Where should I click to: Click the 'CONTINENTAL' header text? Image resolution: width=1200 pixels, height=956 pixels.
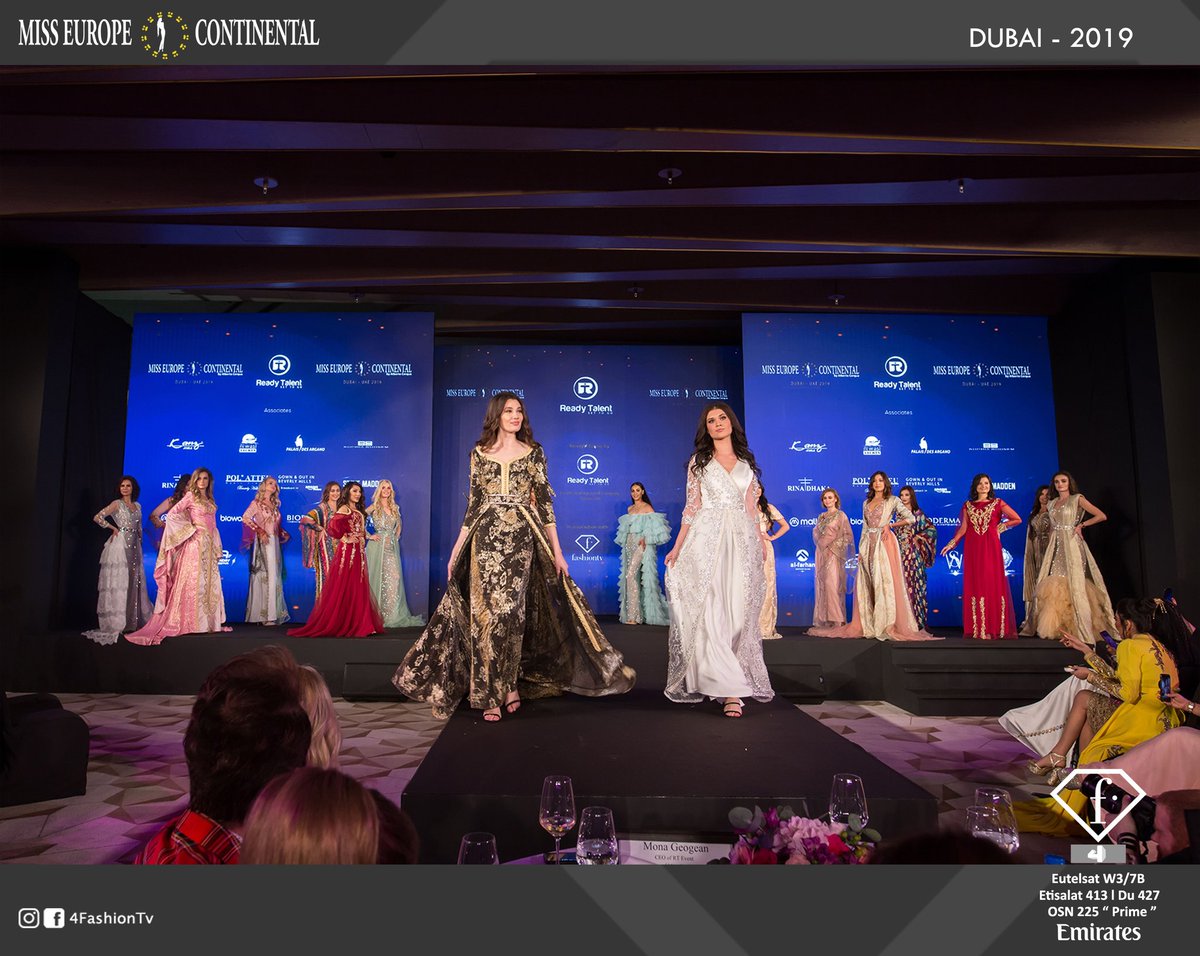[257, 34]
